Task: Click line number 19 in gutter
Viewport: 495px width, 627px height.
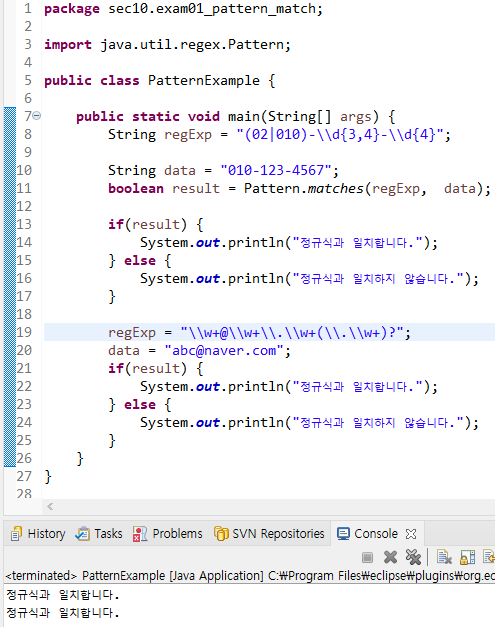Action: pyautogui.click(x=24, y=332)
